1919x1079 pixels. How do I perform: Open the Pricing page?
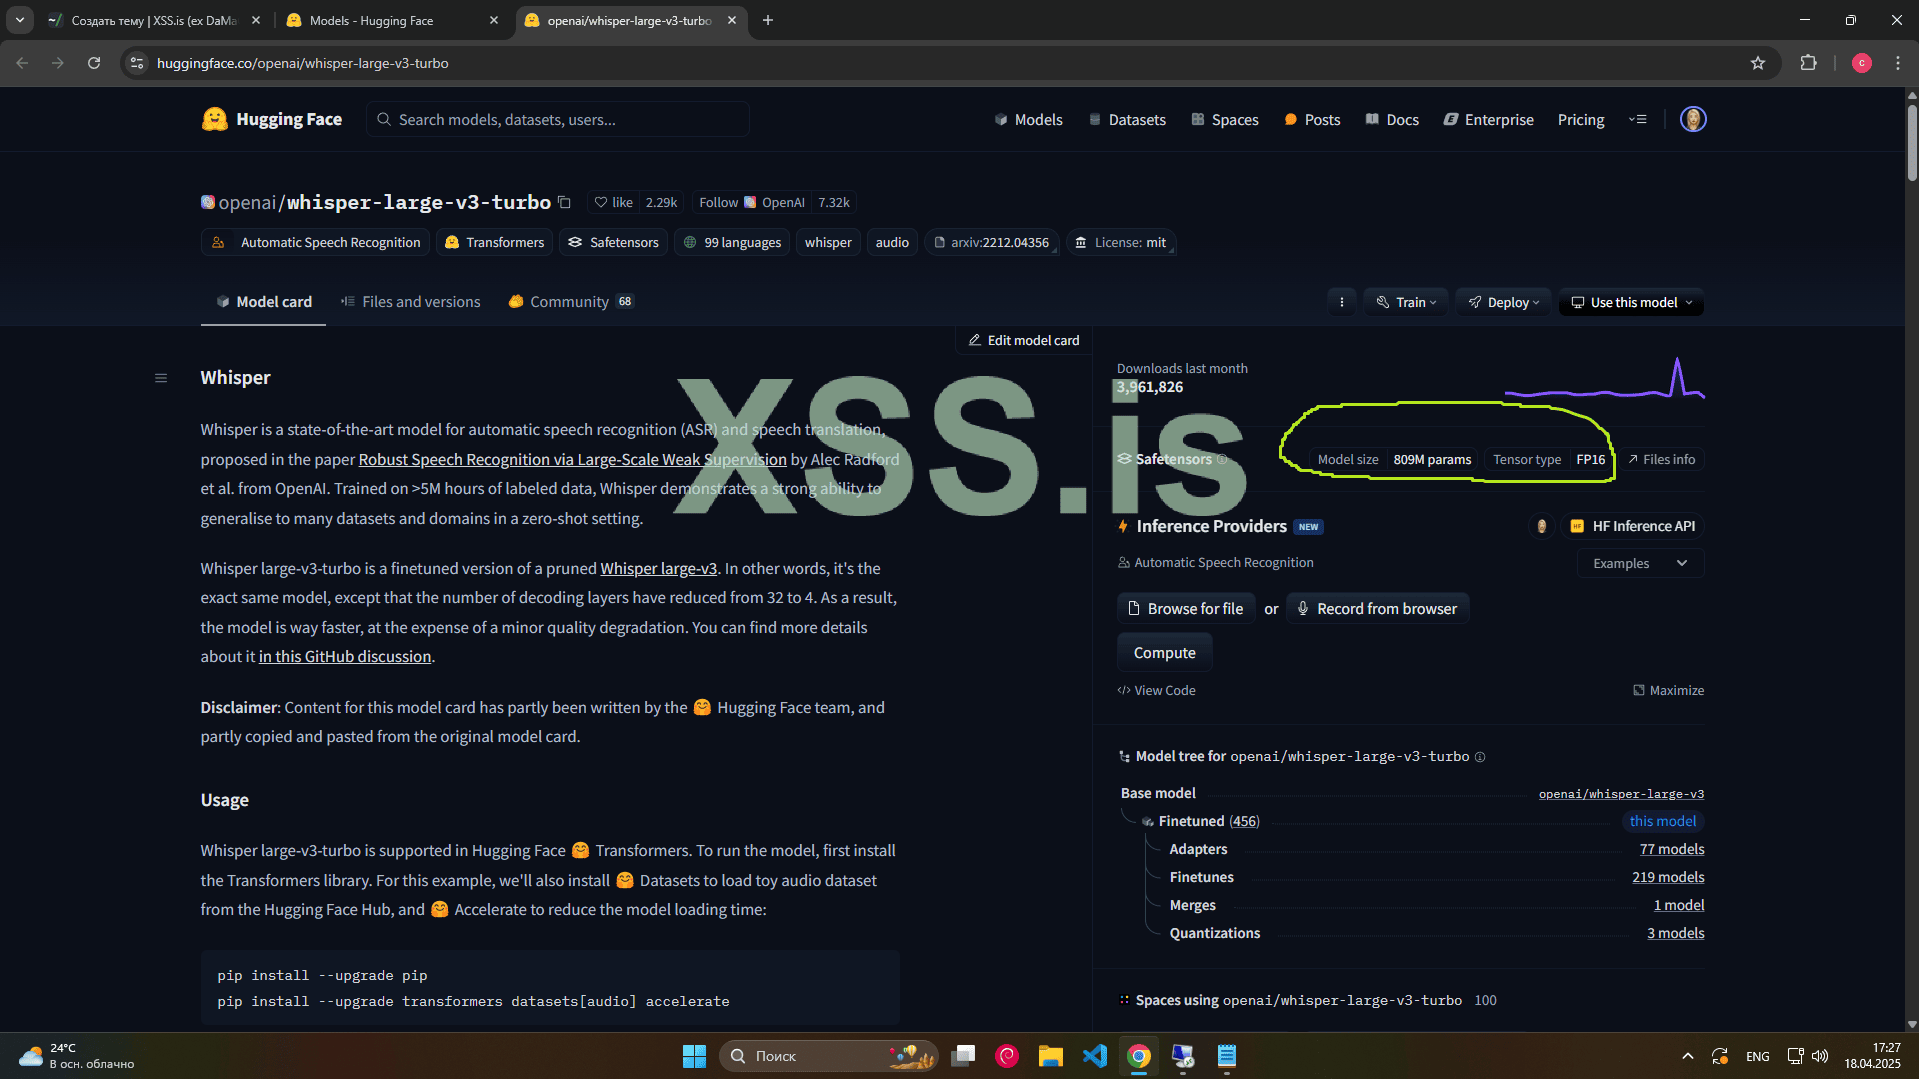(x=1581, y=119)
